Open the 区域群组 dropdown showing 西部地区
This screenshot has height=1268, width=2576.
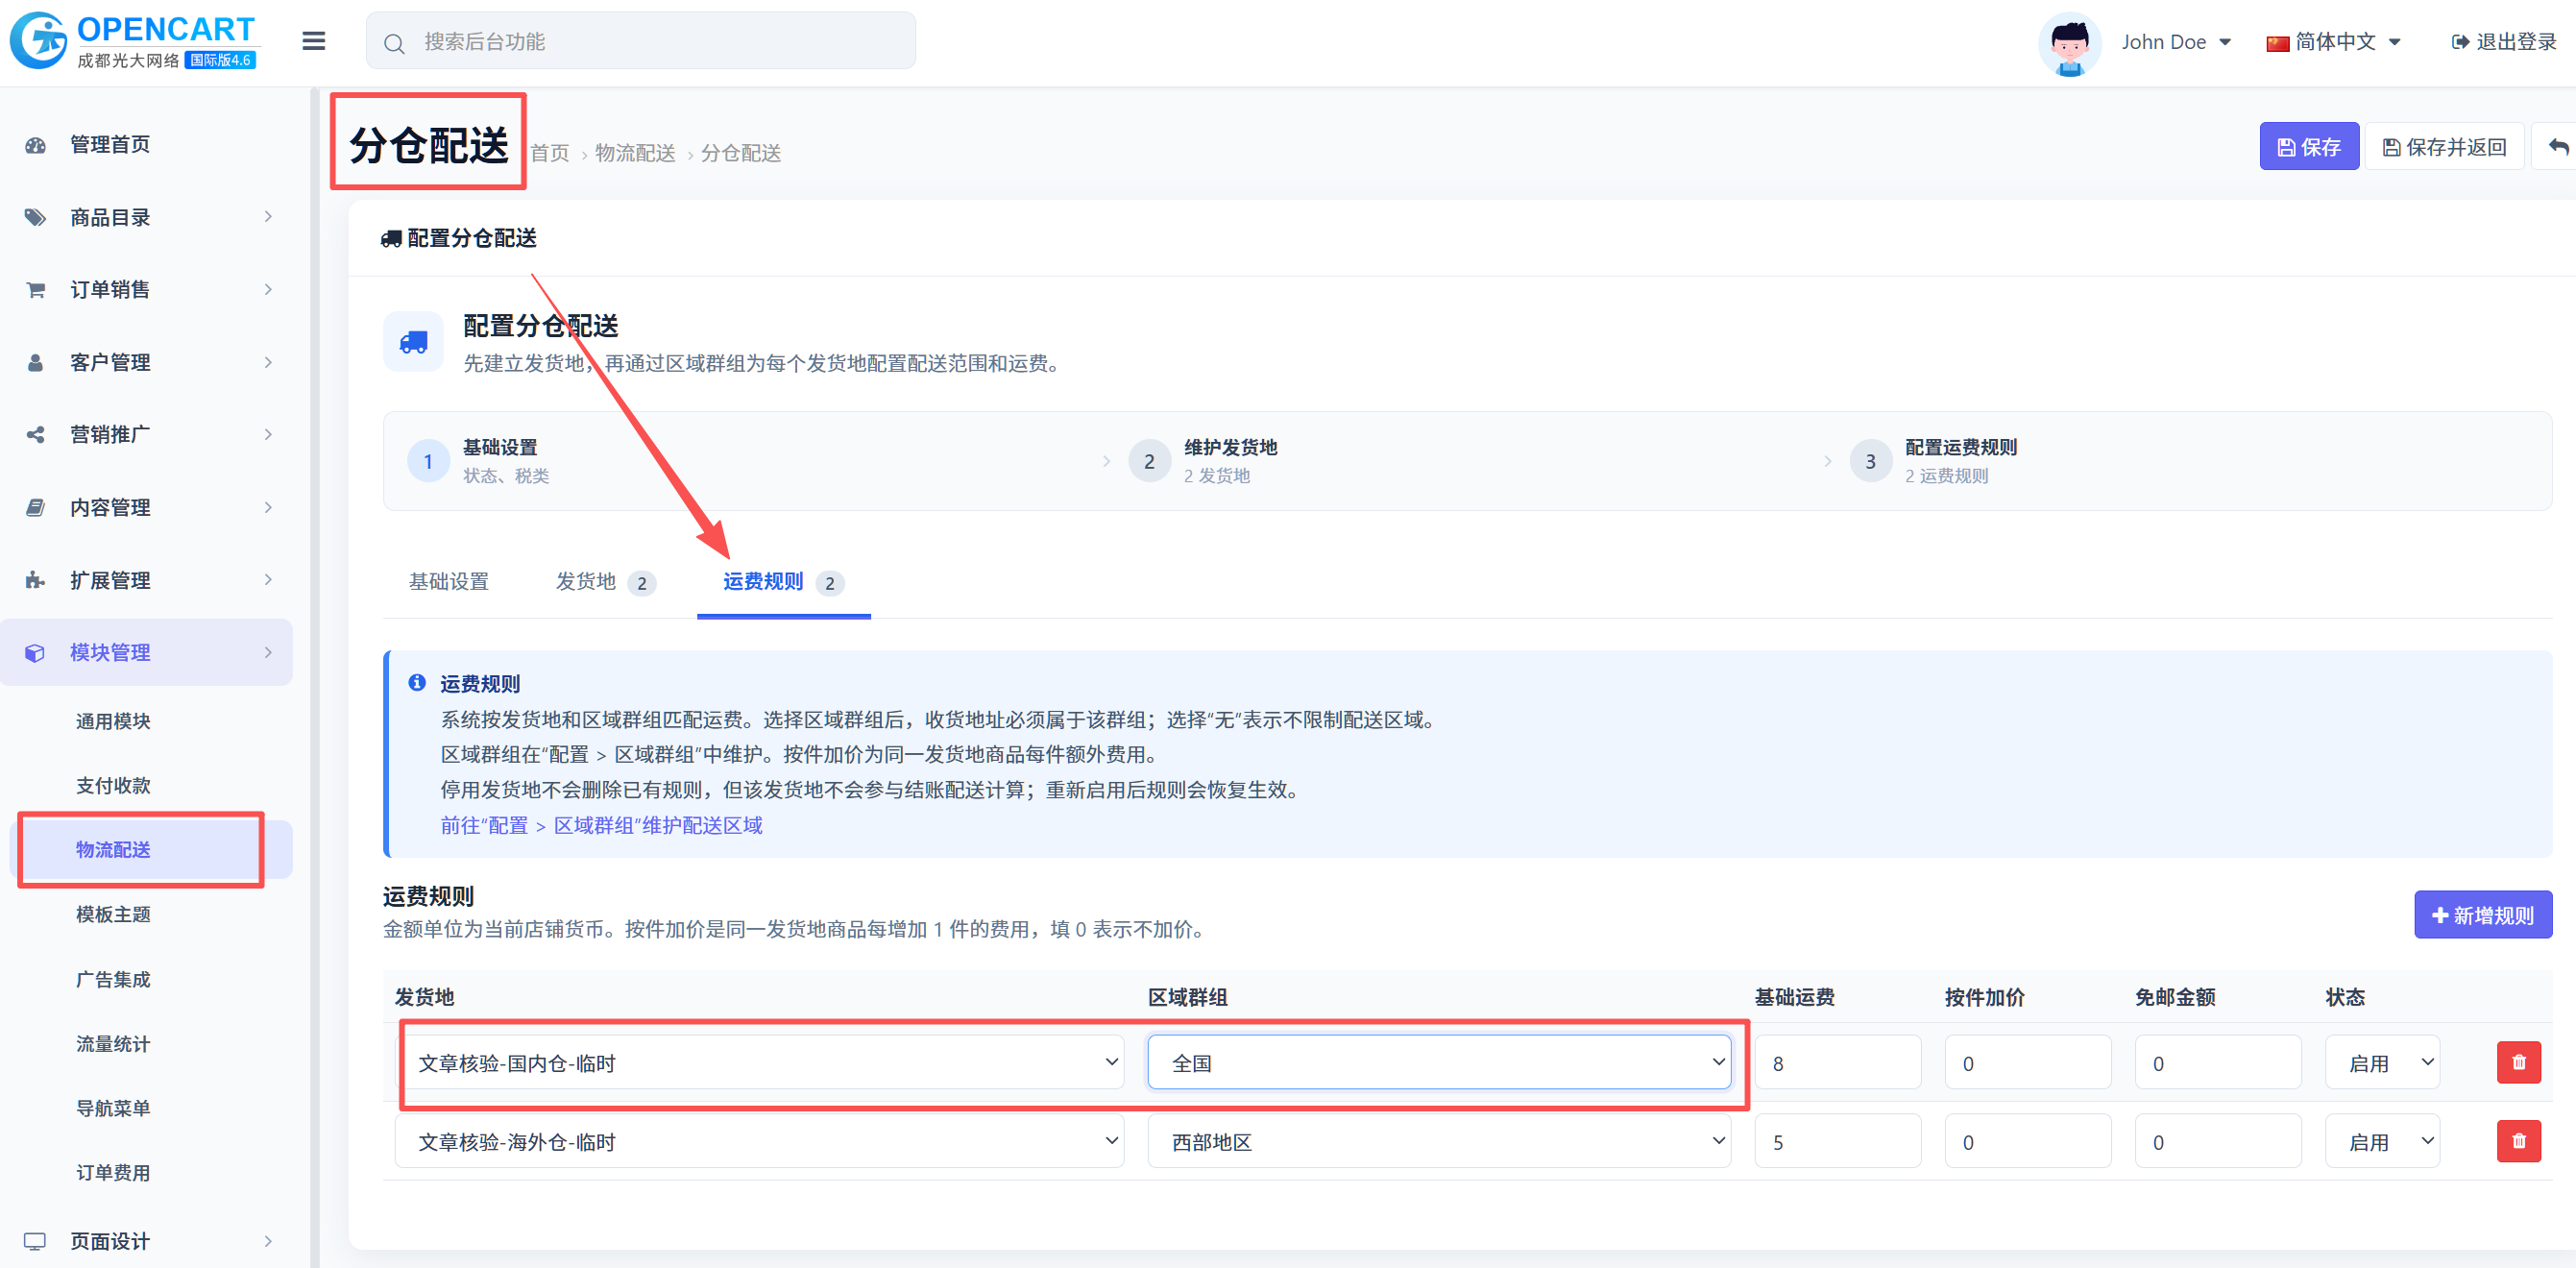coord(1439,1141)
